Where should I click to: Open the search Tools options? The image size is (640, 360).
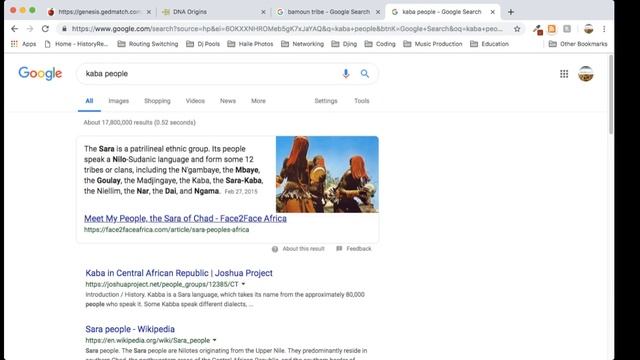pos(362,101)
